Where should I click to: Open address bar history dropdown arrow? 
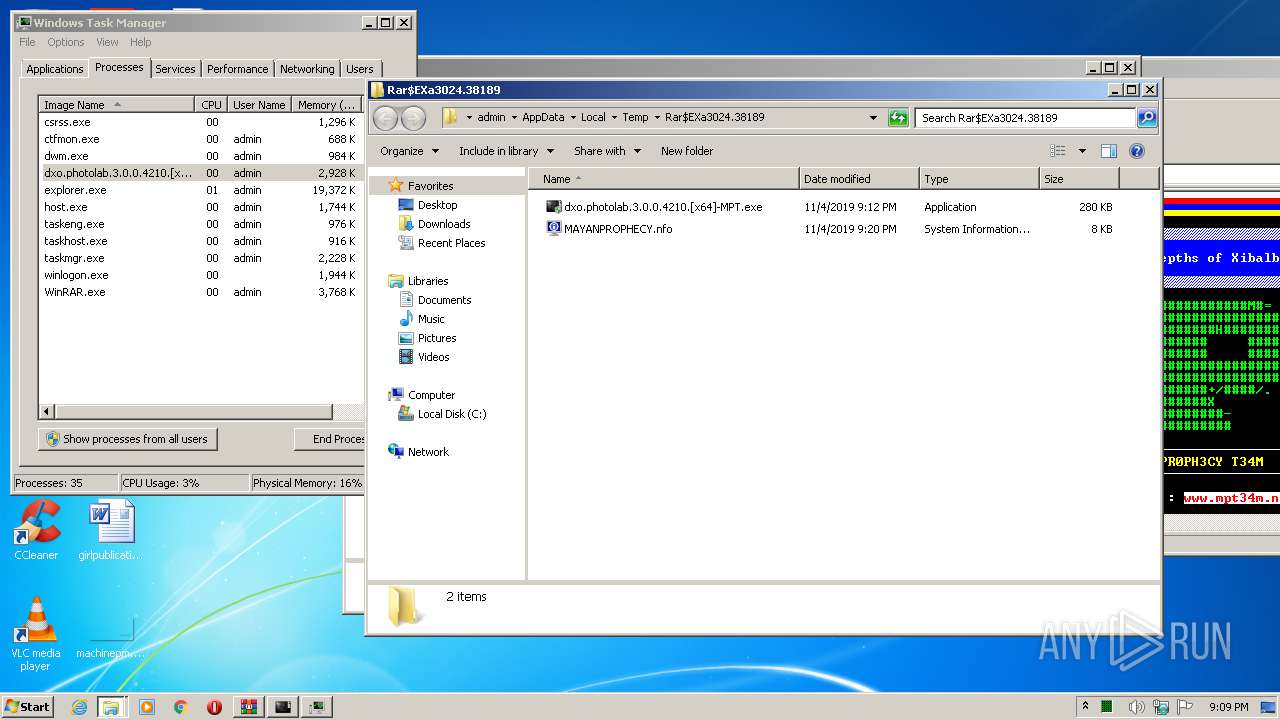874,118
